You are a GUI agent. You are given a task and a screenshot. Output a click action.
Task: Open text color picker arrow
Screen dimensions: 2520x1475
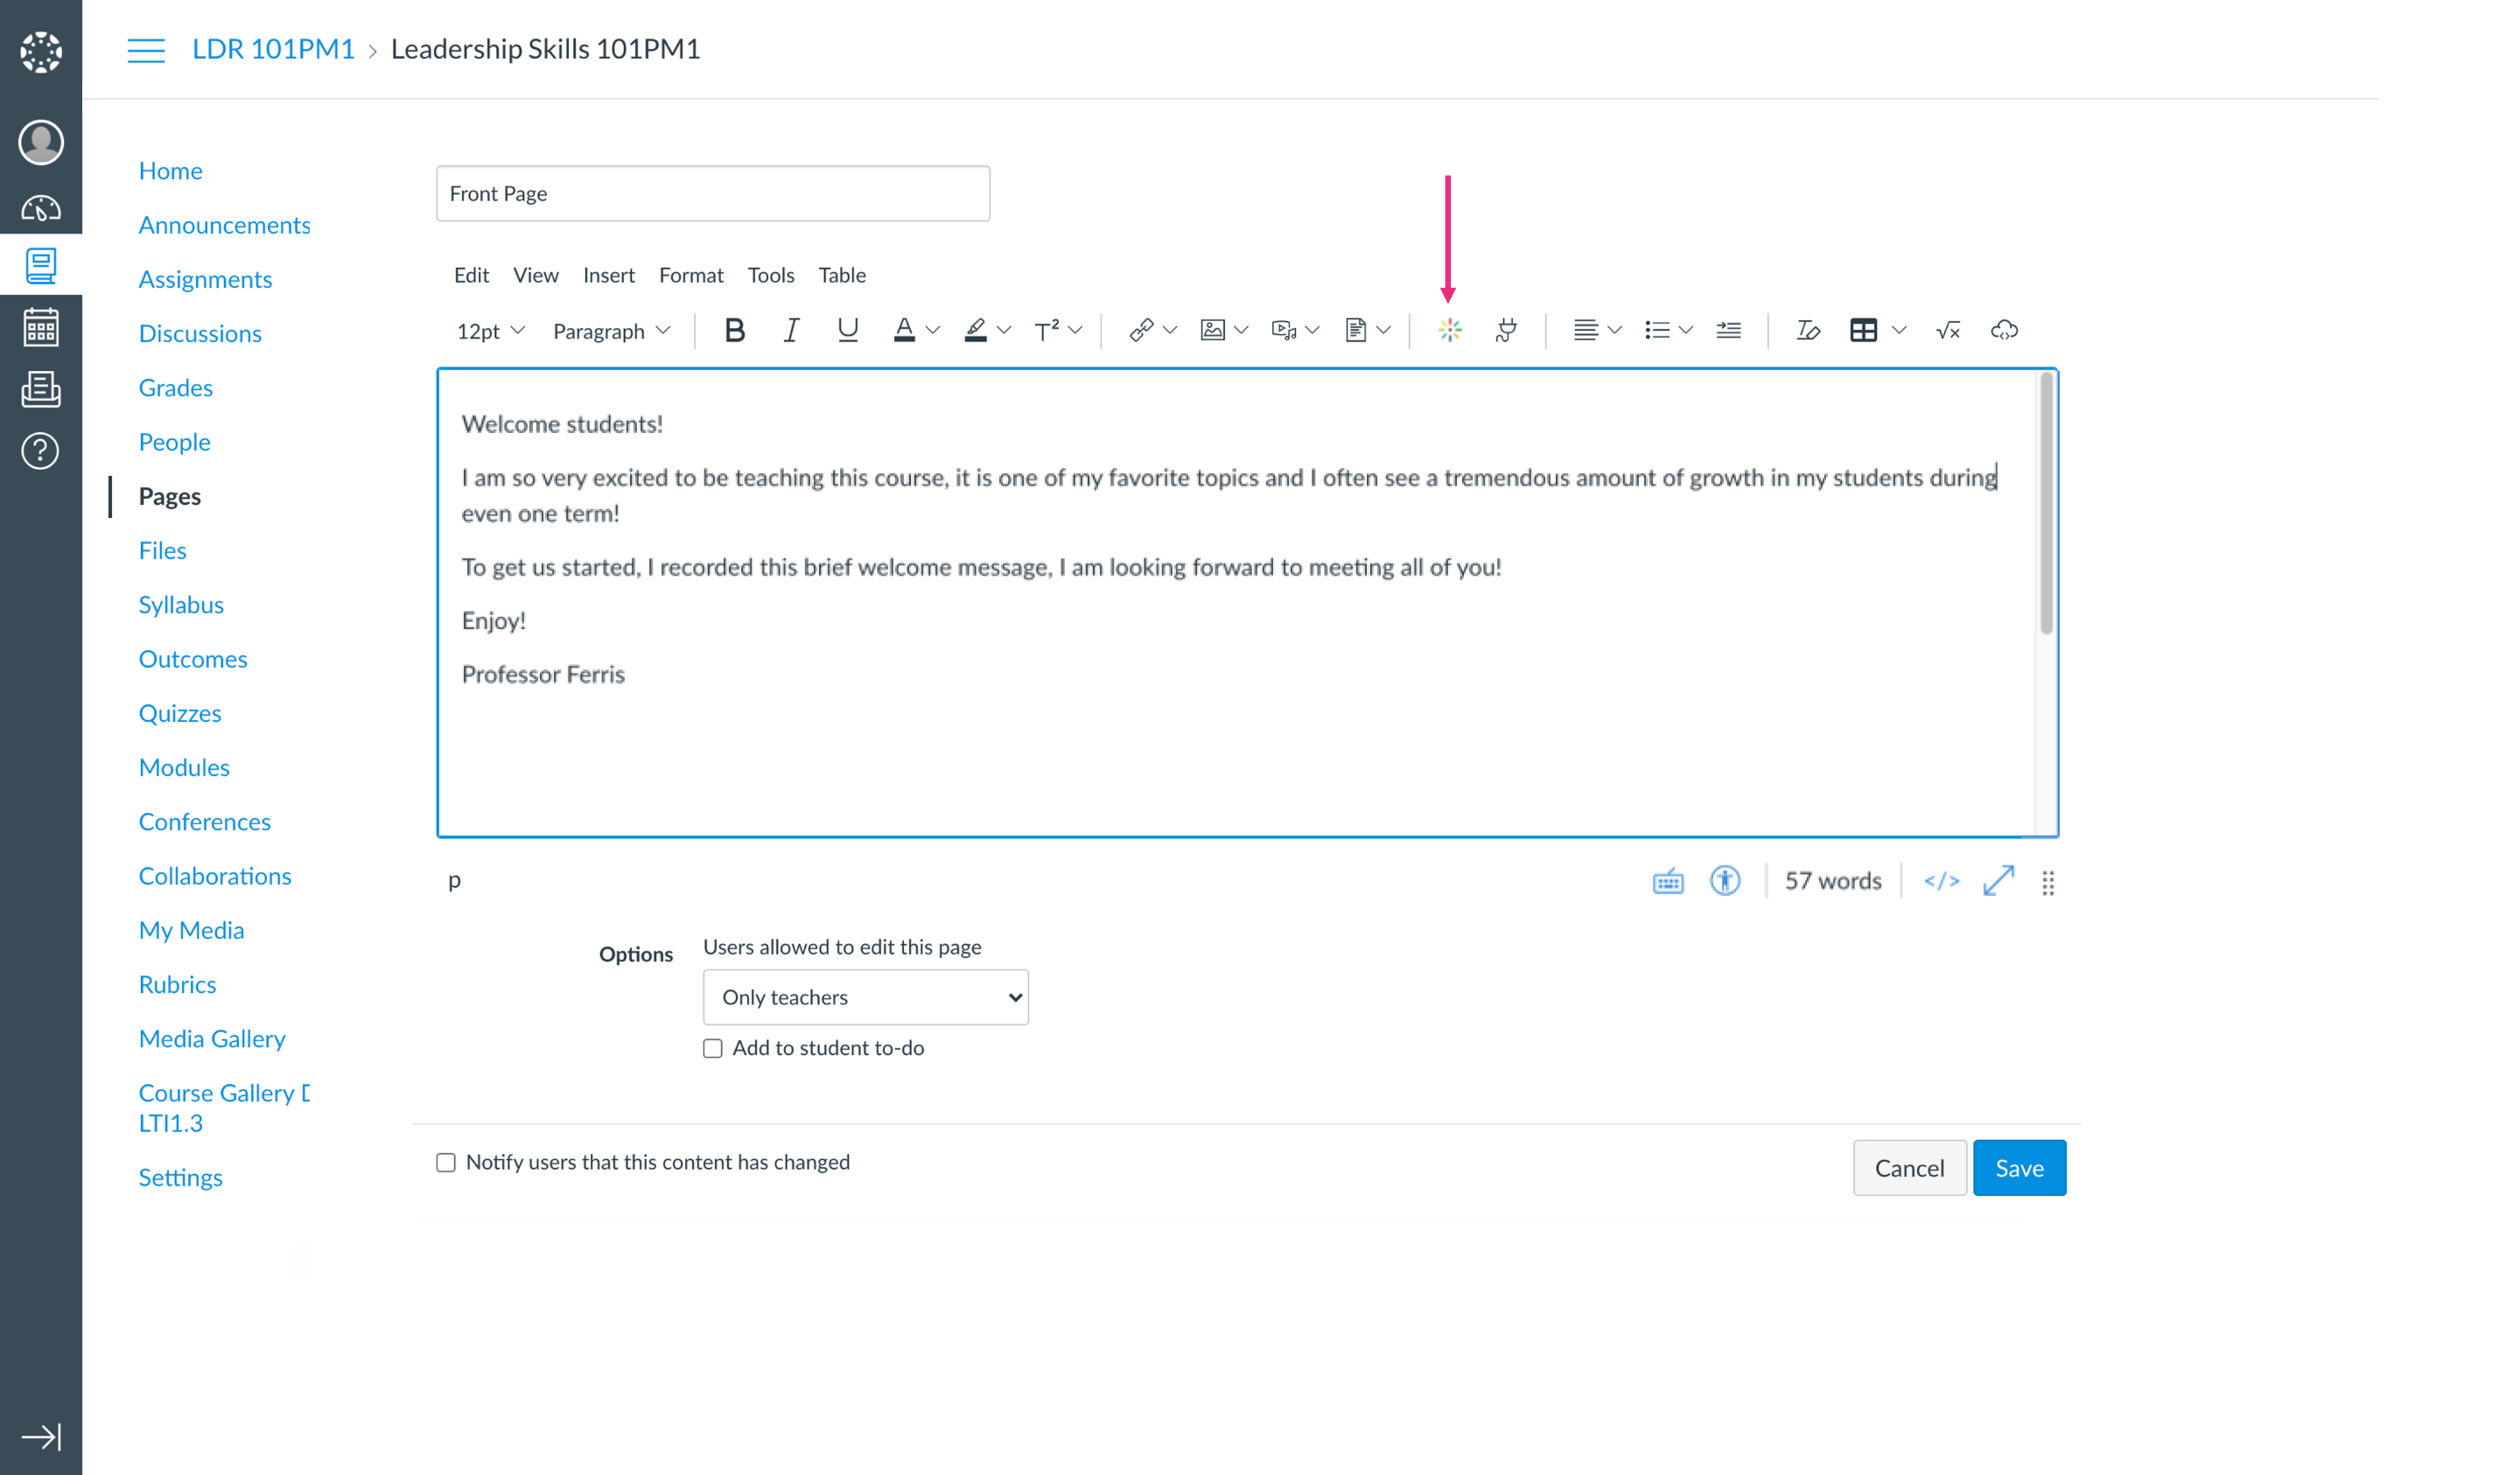pos(932,330)
